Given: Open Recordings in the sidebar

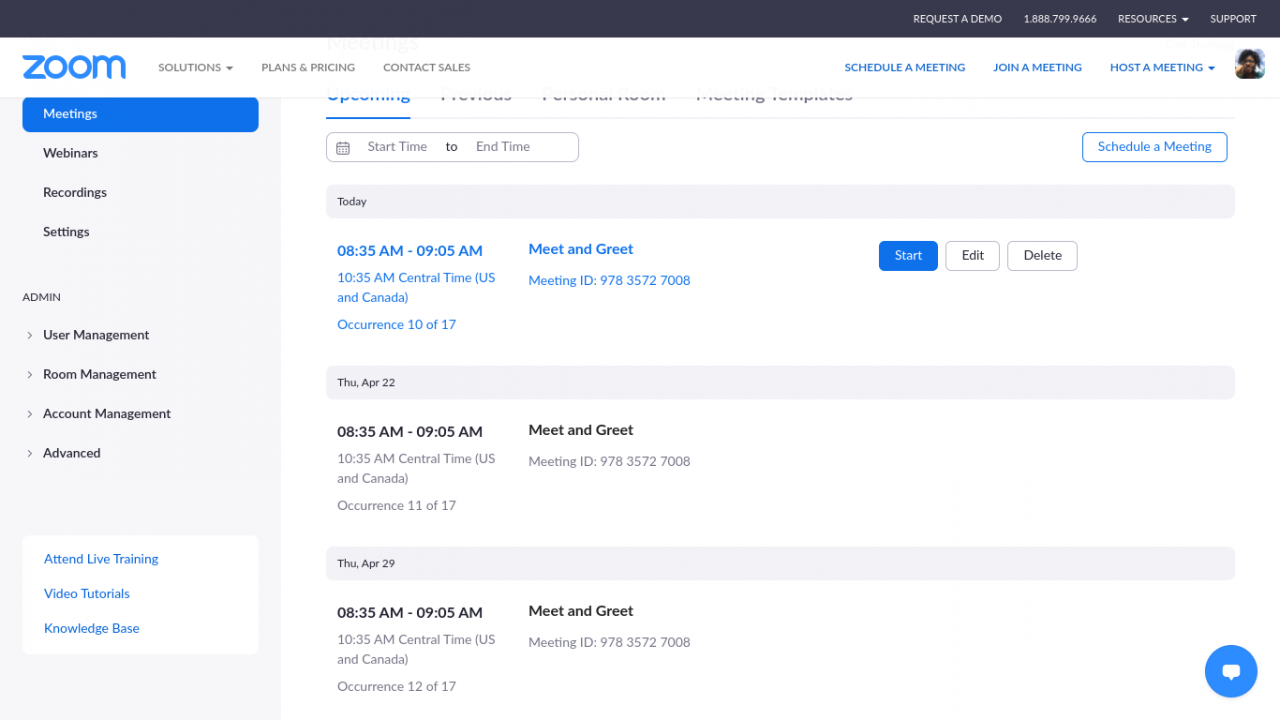Looking at the screenshot, I should (75, 192).
